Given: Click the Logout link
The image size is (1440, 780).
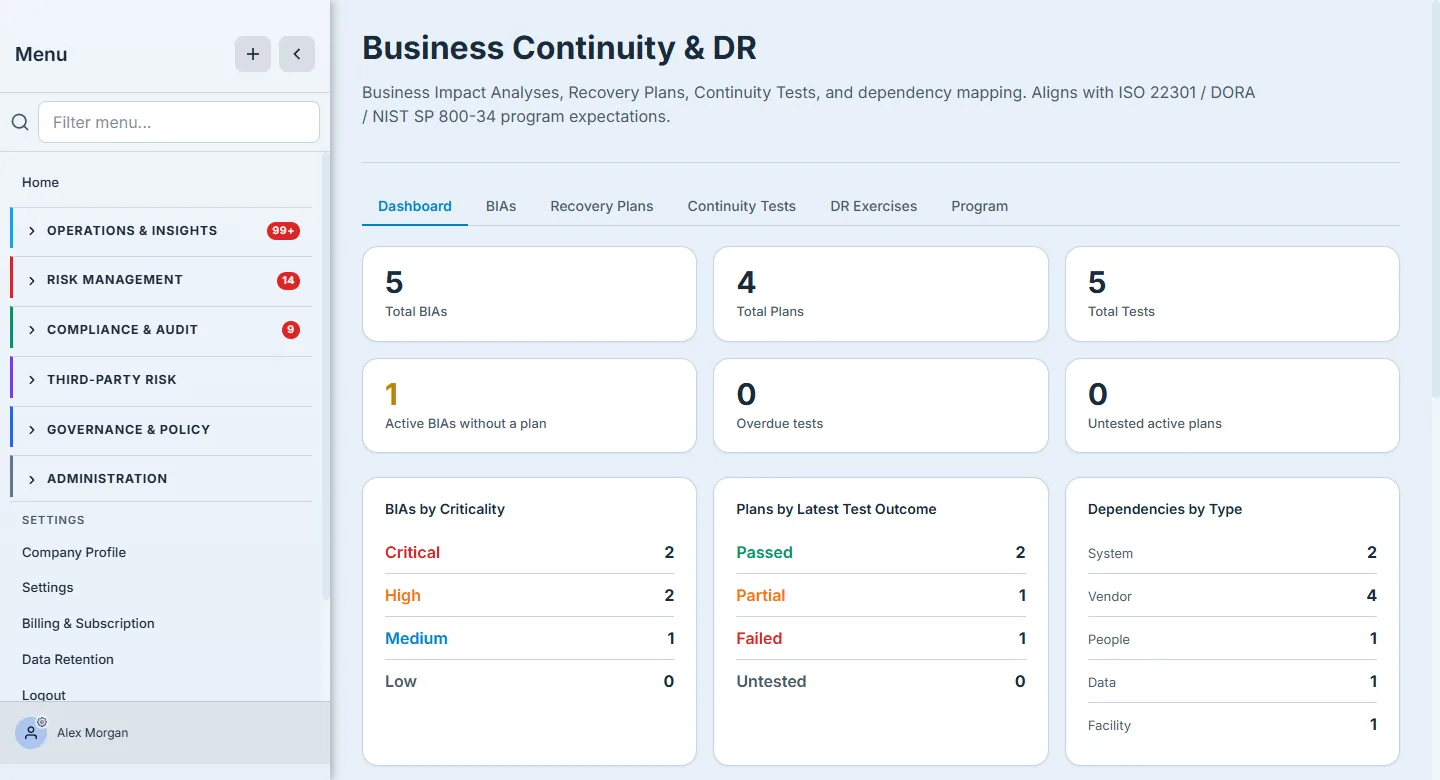Looking at the screenshot, I should (x=44, y=695).
